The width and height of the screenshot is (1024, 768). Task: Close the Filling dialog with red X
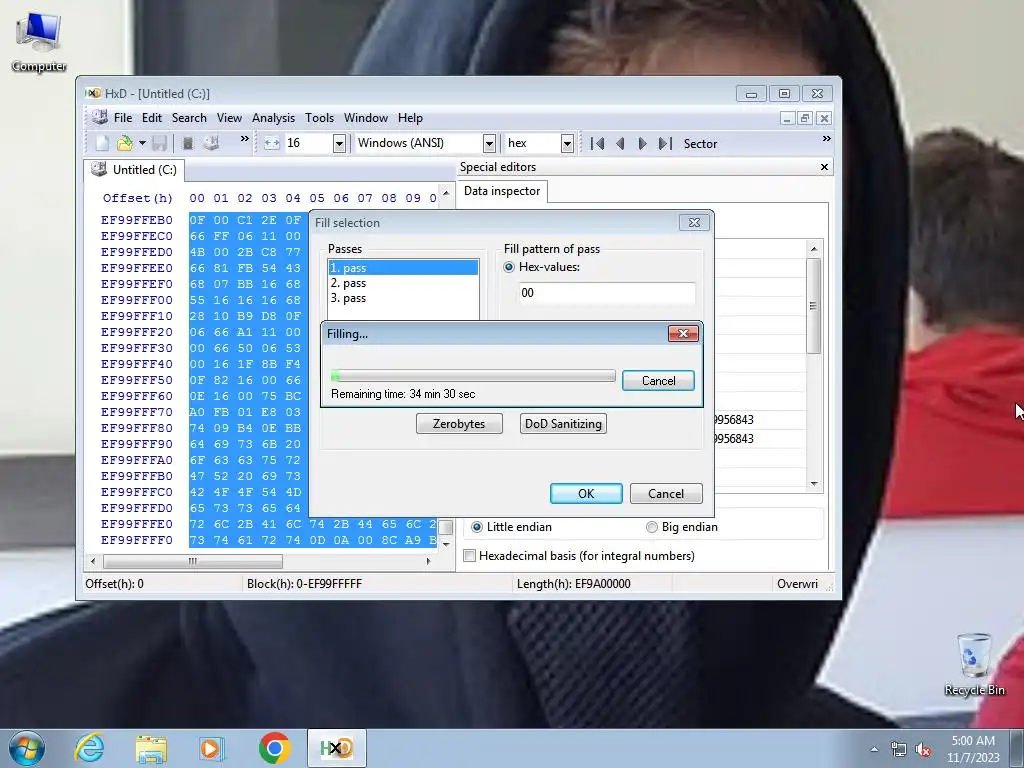[x=683, y=334]
